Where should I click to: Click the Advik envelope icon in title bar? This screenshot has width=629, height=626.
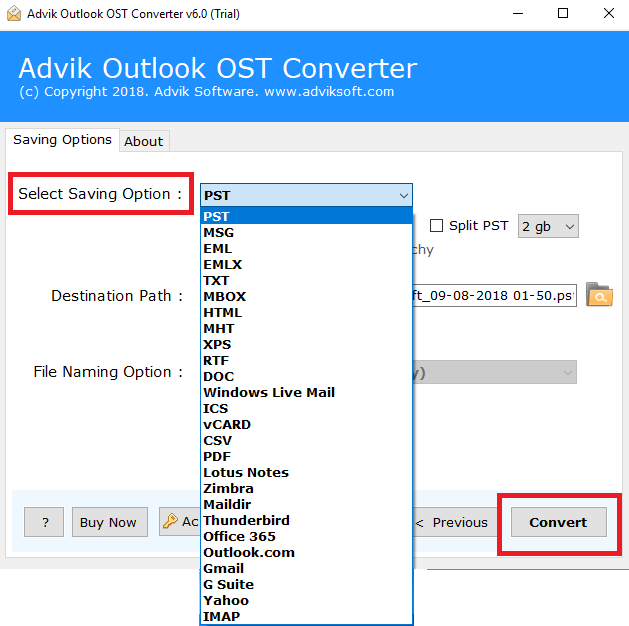click(x=14, y=13)
